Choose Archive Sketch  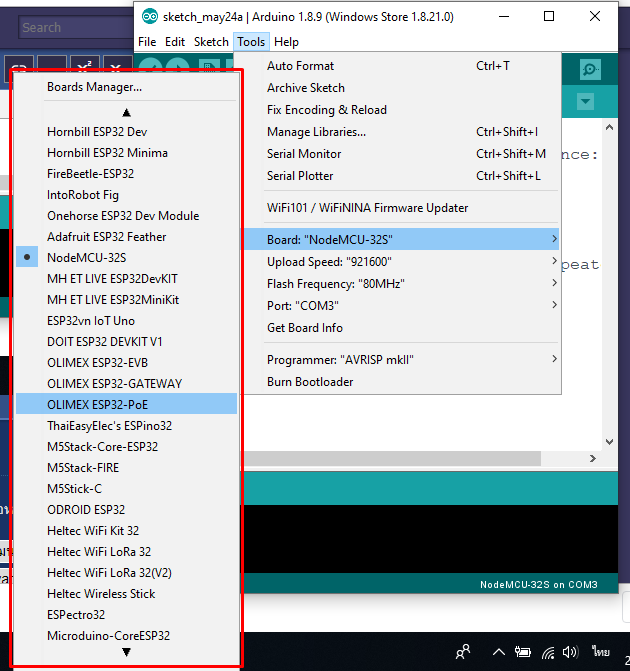tap(401, 88)
